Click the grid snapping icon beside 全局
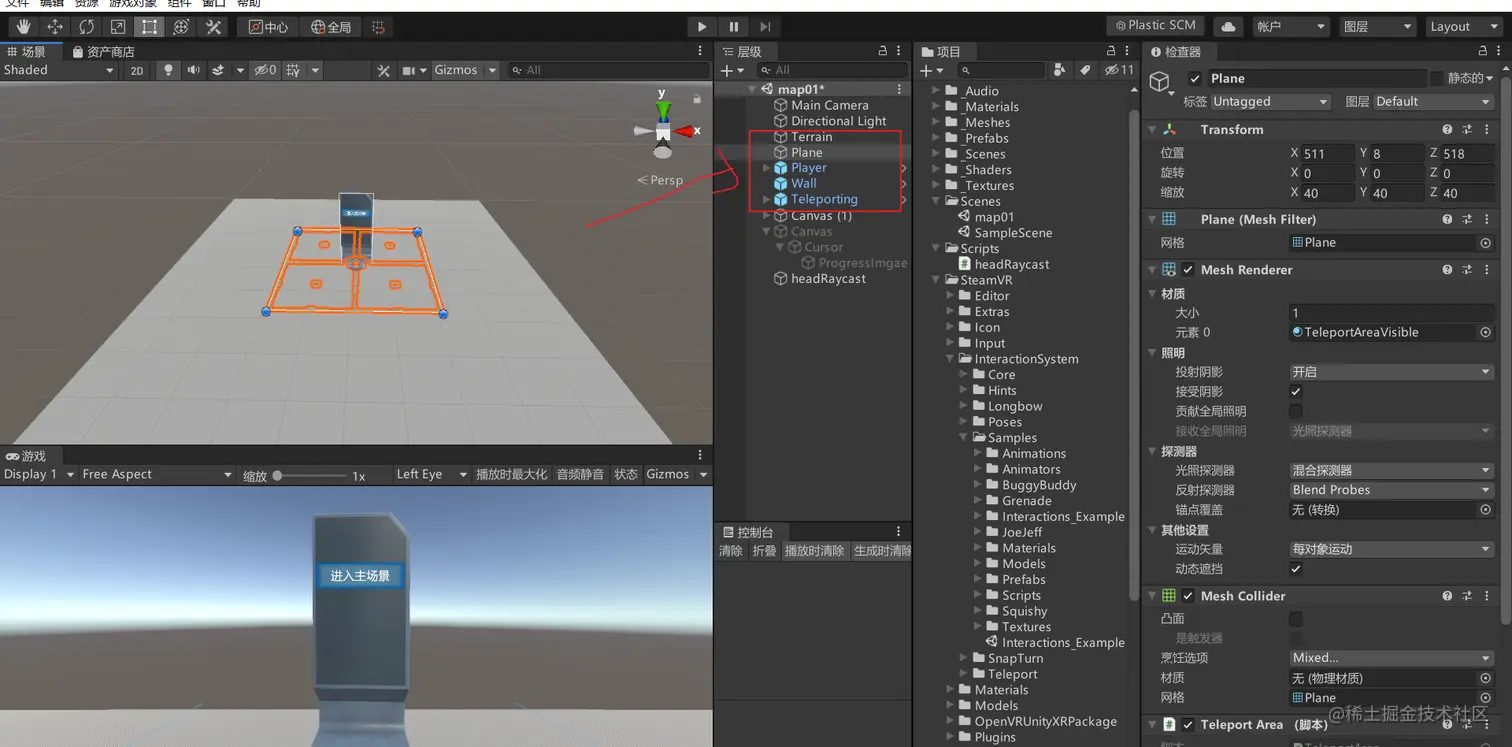 tap(378, 27)
